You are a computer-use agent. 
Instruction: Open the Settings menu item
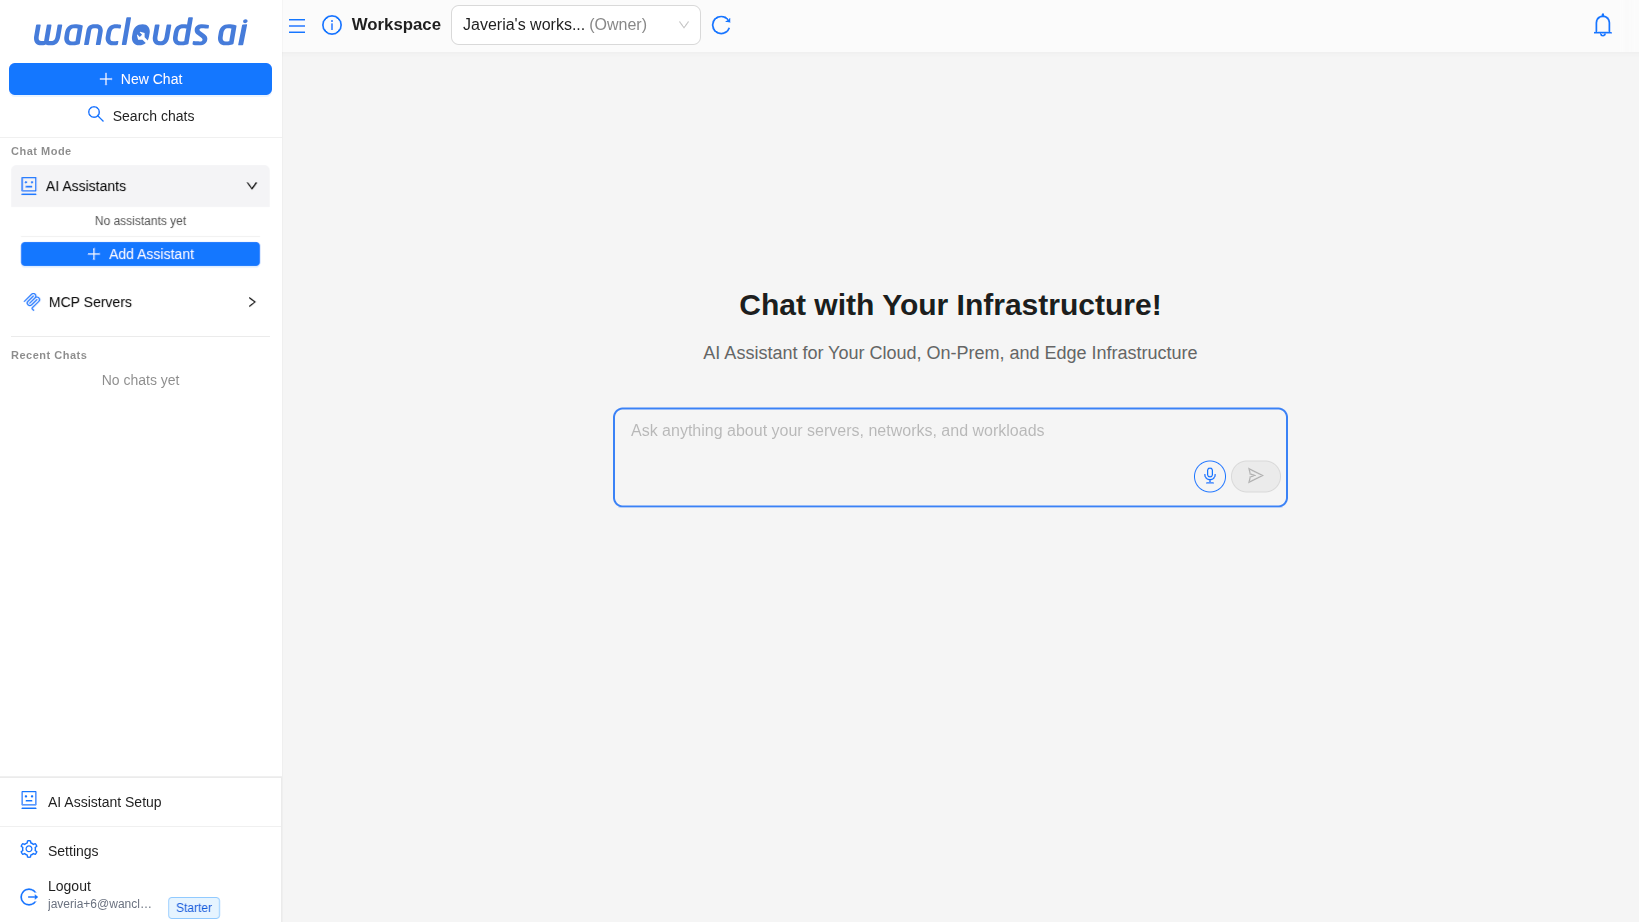coord(73,851)
